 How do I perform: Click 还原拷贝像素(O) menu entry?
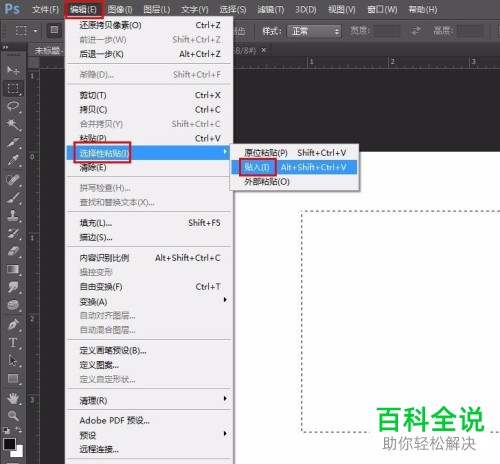[x=149, y=25]
